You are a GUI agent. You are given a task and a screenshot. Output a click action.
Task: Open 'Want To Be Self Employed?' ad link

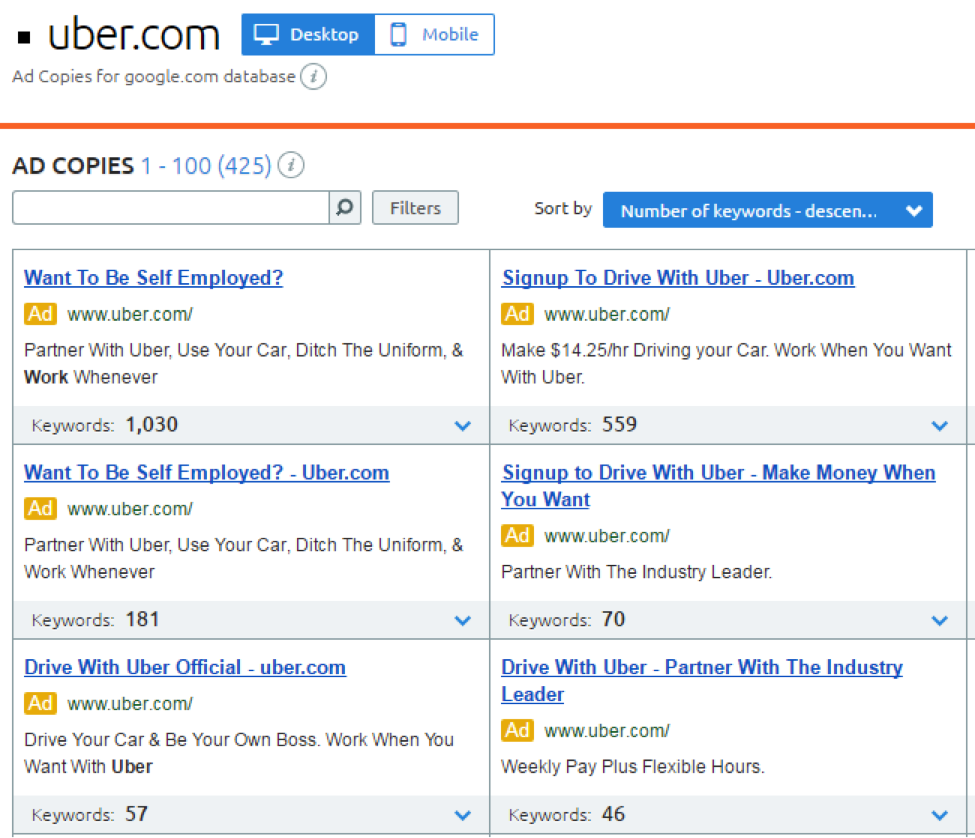pyautogui.click(x=154, y=277)
